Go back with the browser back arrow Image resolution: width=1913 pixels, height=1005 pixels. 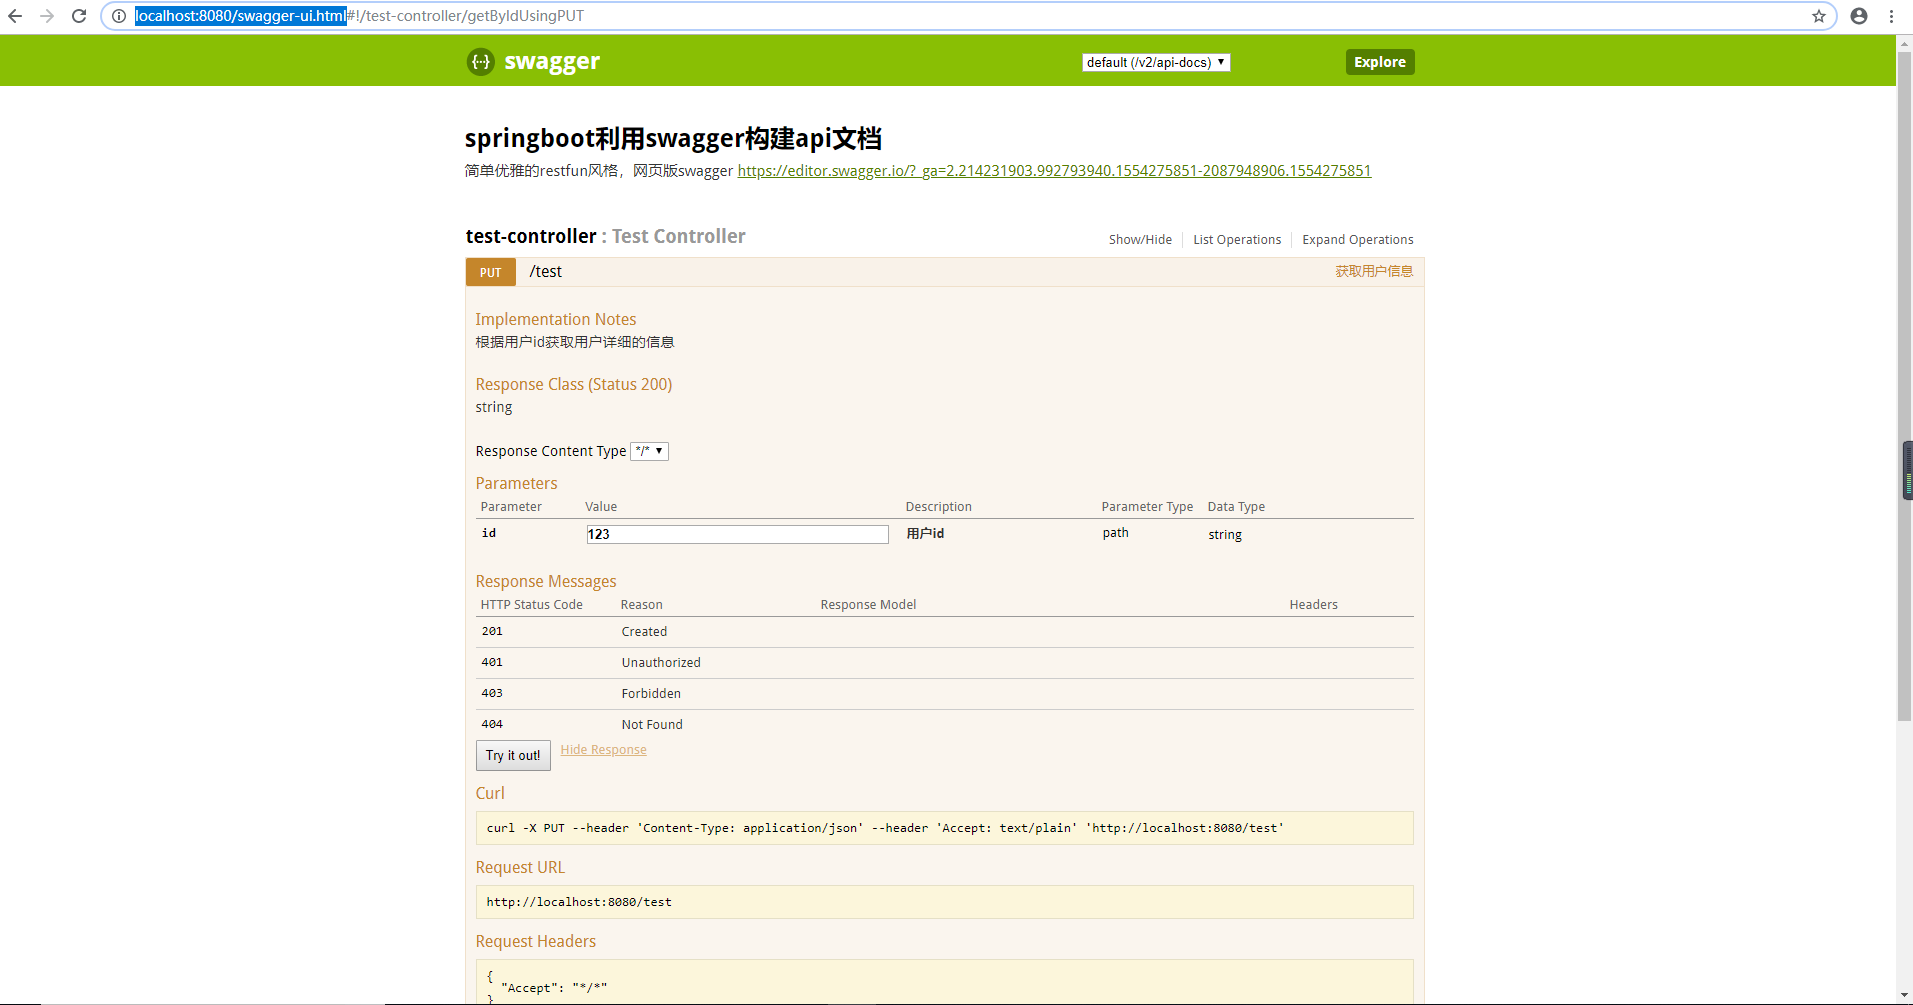[x=15, y=16]
